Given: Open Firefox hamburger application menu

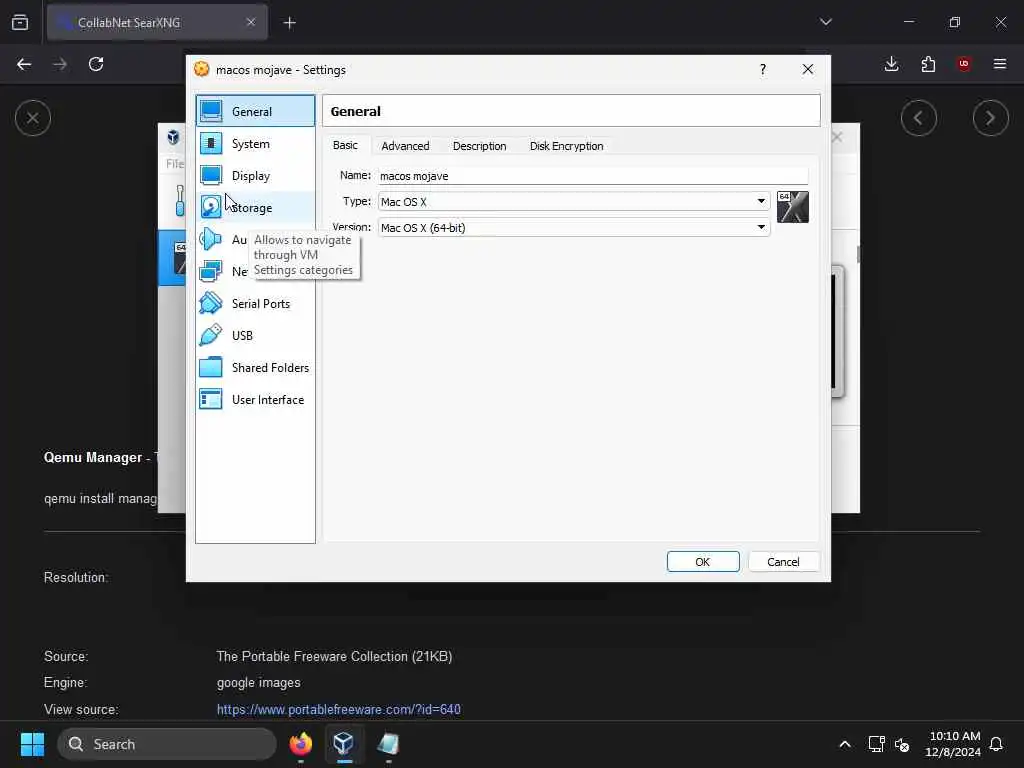Looking at the screenshot, I should [1000, 64].
